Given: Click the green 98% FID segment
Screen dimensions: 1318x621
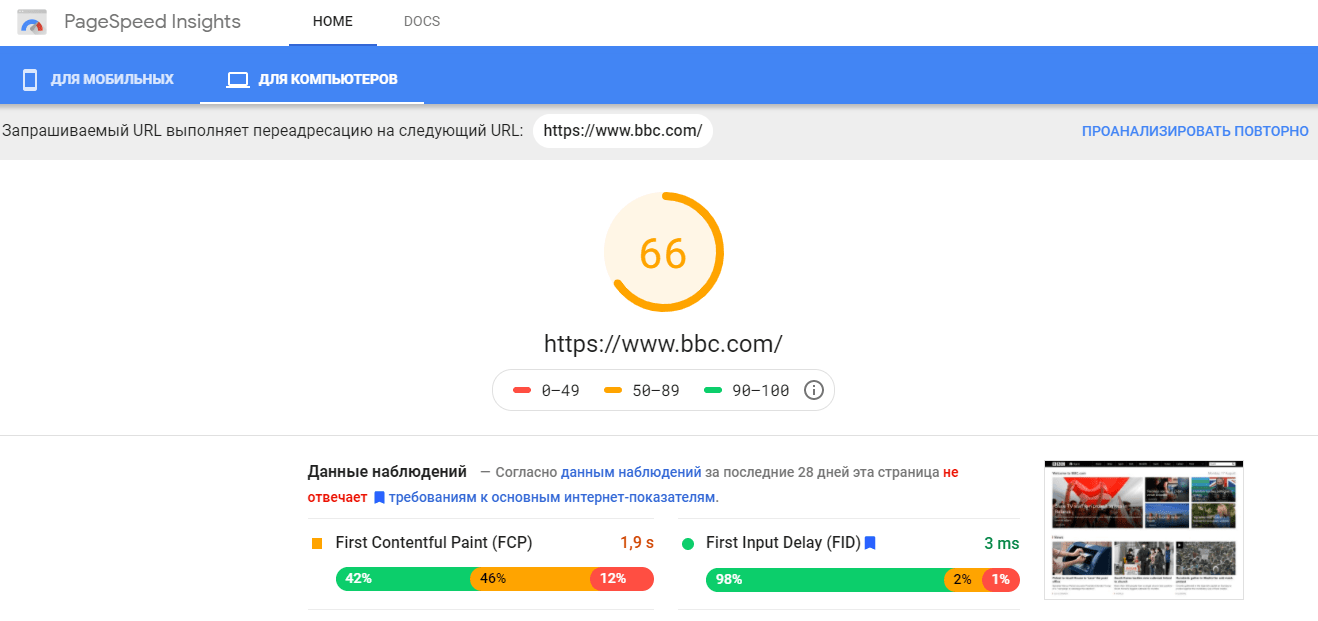Looking at the screenshot, I should 825,580.
